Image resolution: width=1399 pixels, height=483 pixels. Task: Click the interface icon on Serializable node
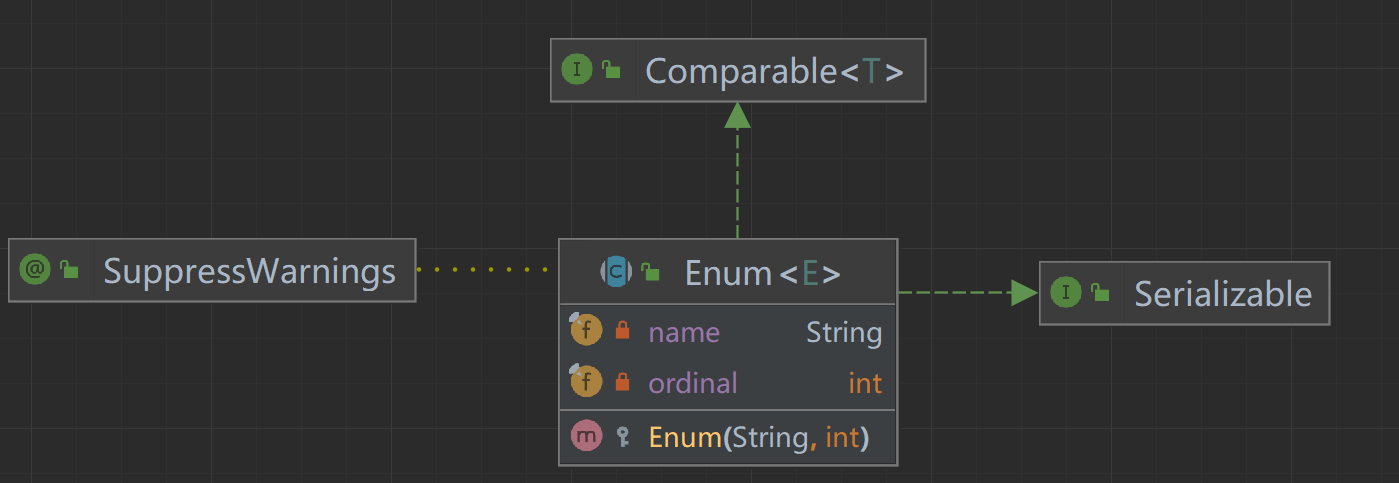point(1066,293)
